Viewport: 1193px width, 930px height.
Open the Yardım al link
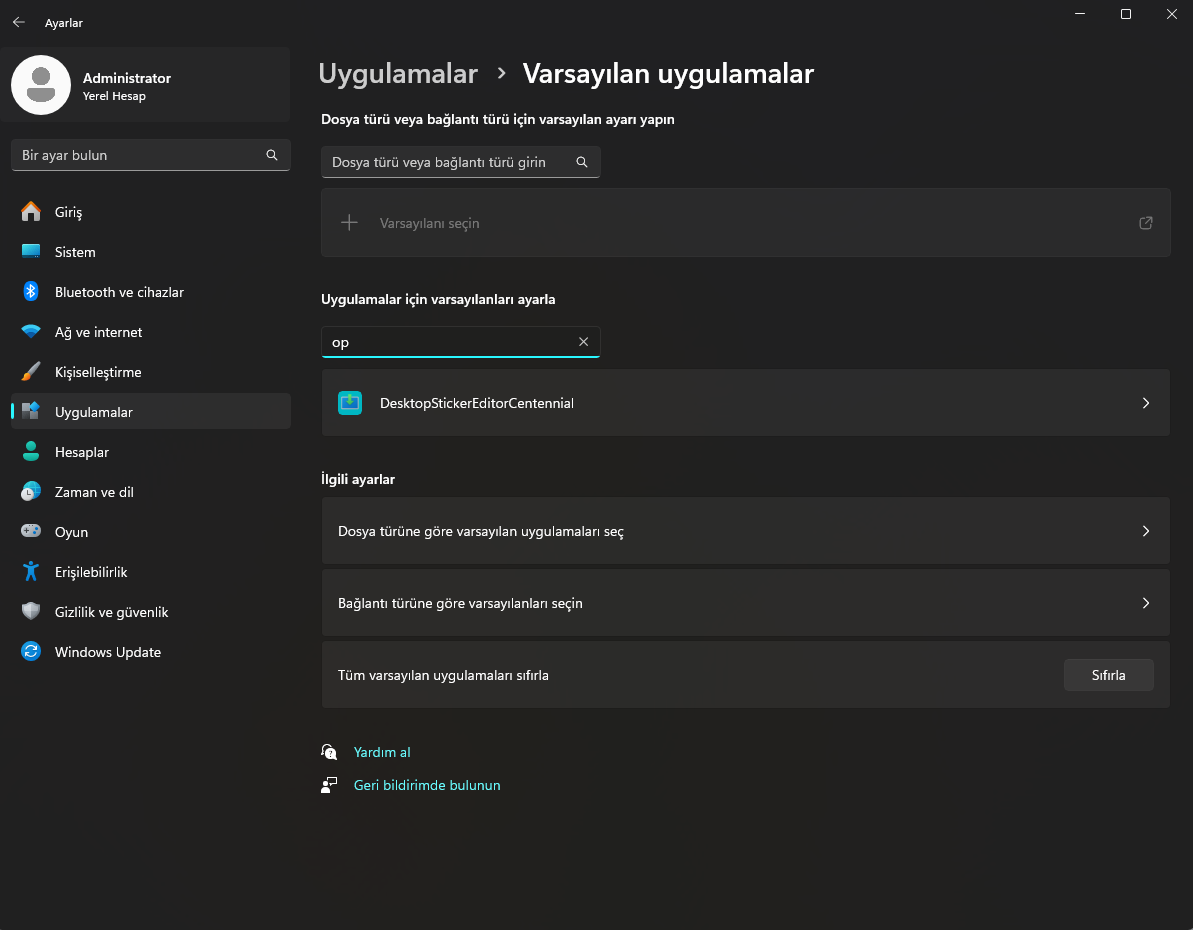[x=382, y=752]
